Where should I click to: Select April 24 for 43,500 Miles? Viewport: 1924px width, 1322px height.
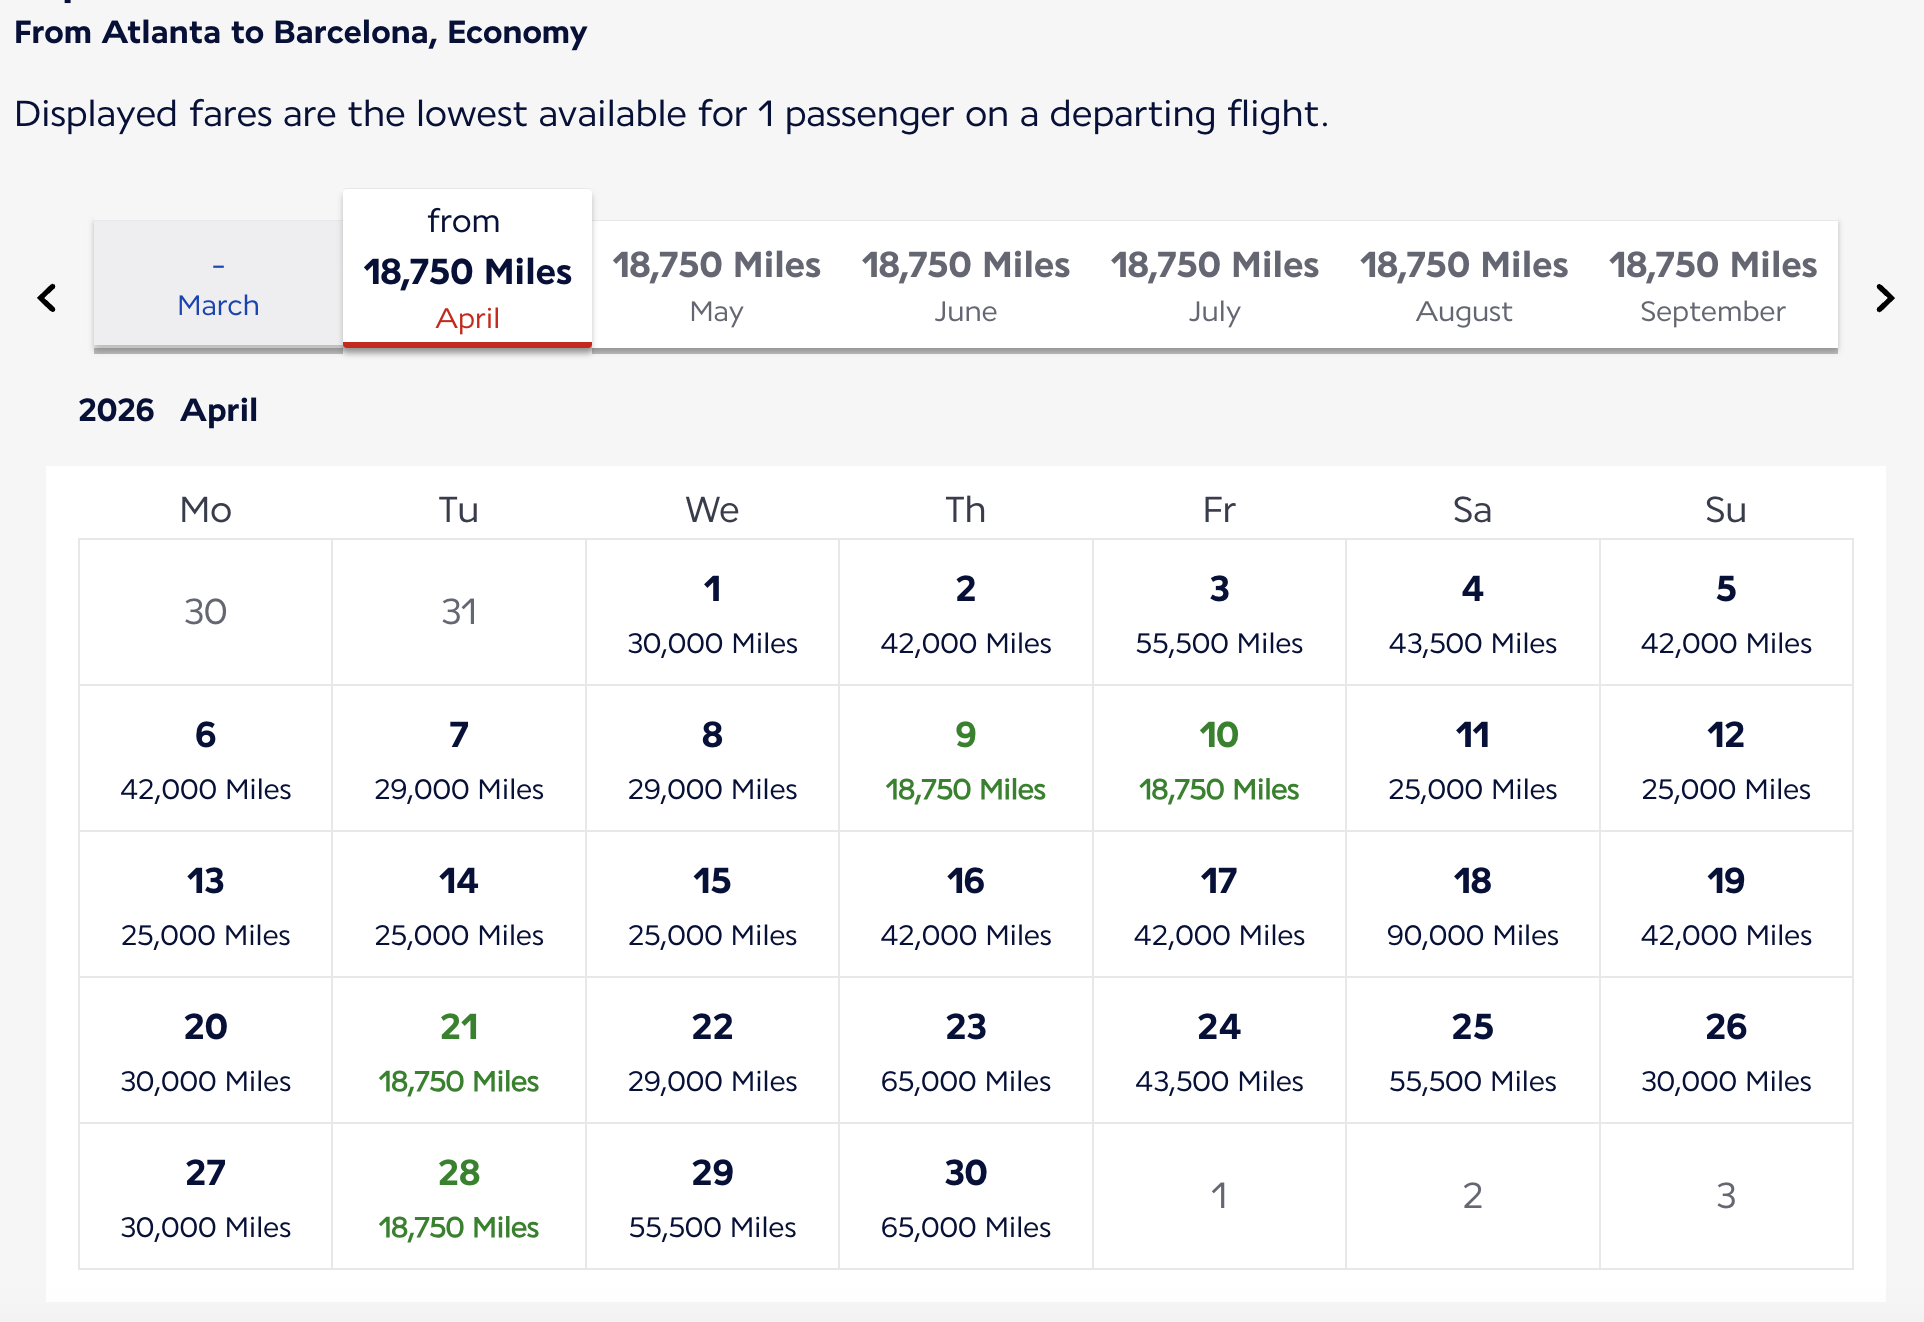pos(1219,1051)
